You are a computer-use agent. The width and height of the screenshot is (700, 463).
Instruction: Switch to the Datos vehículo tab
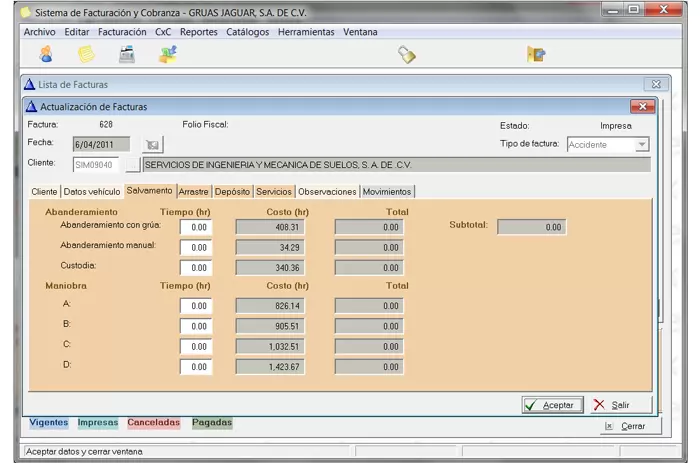[x=92, y=191]
